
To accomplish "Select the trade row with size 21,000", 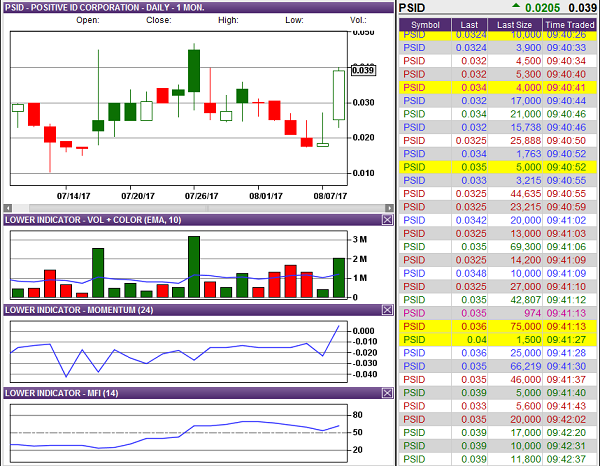I will coord(497,114).
